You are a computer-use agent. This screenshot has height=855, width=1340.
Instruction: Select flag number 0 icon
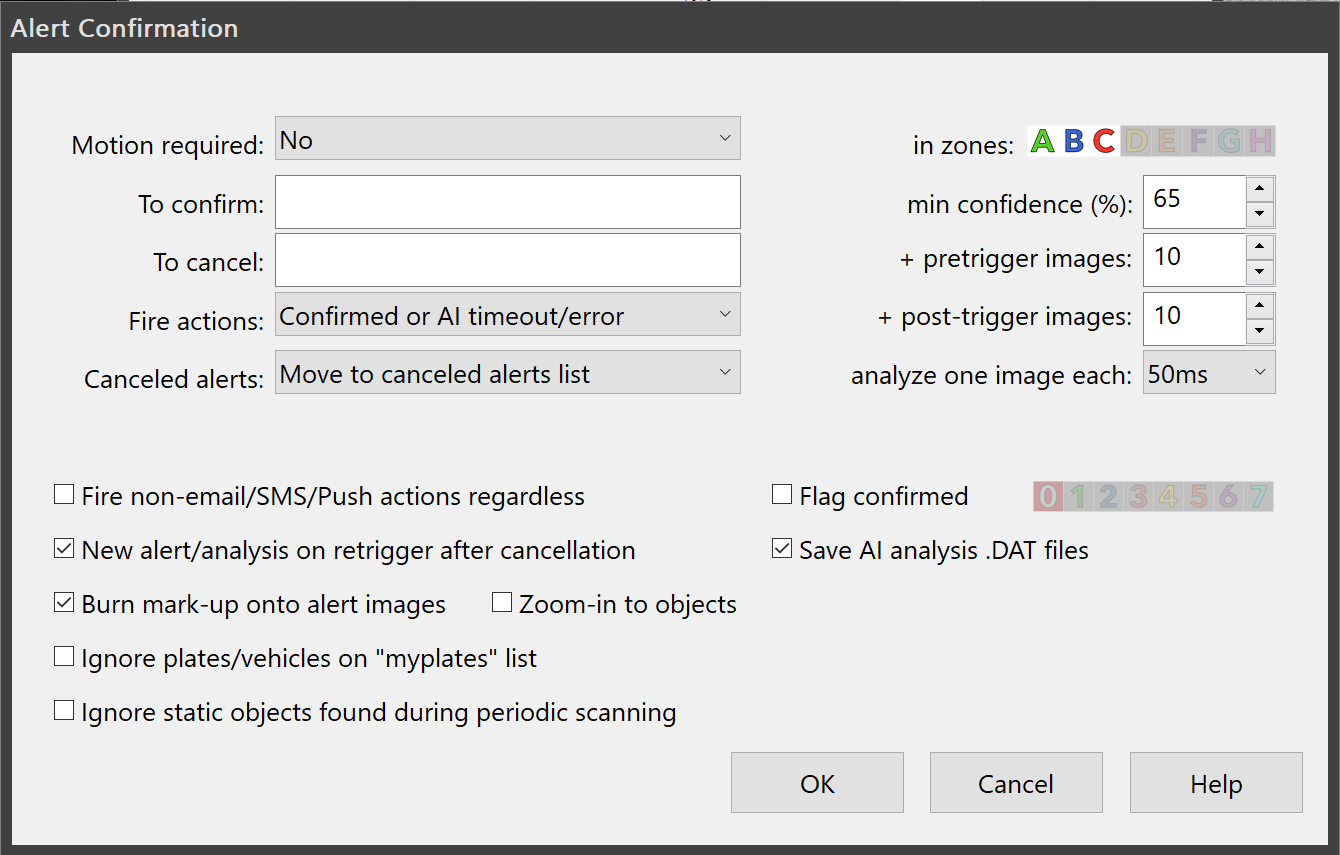1047,496
